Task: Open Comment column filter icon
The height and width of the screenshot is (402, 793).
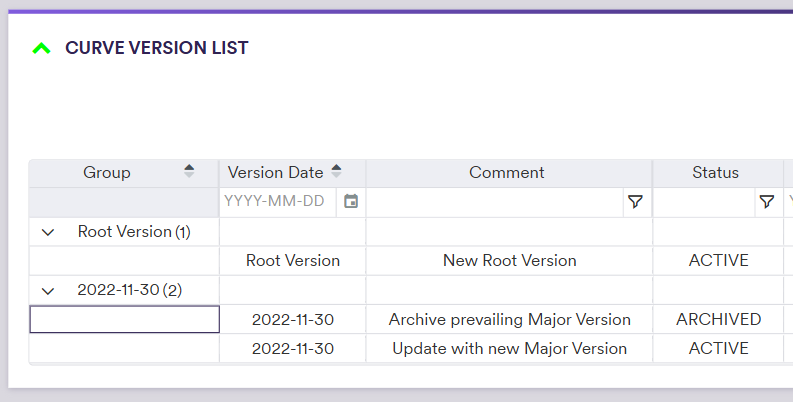Action: click(635, 201)
